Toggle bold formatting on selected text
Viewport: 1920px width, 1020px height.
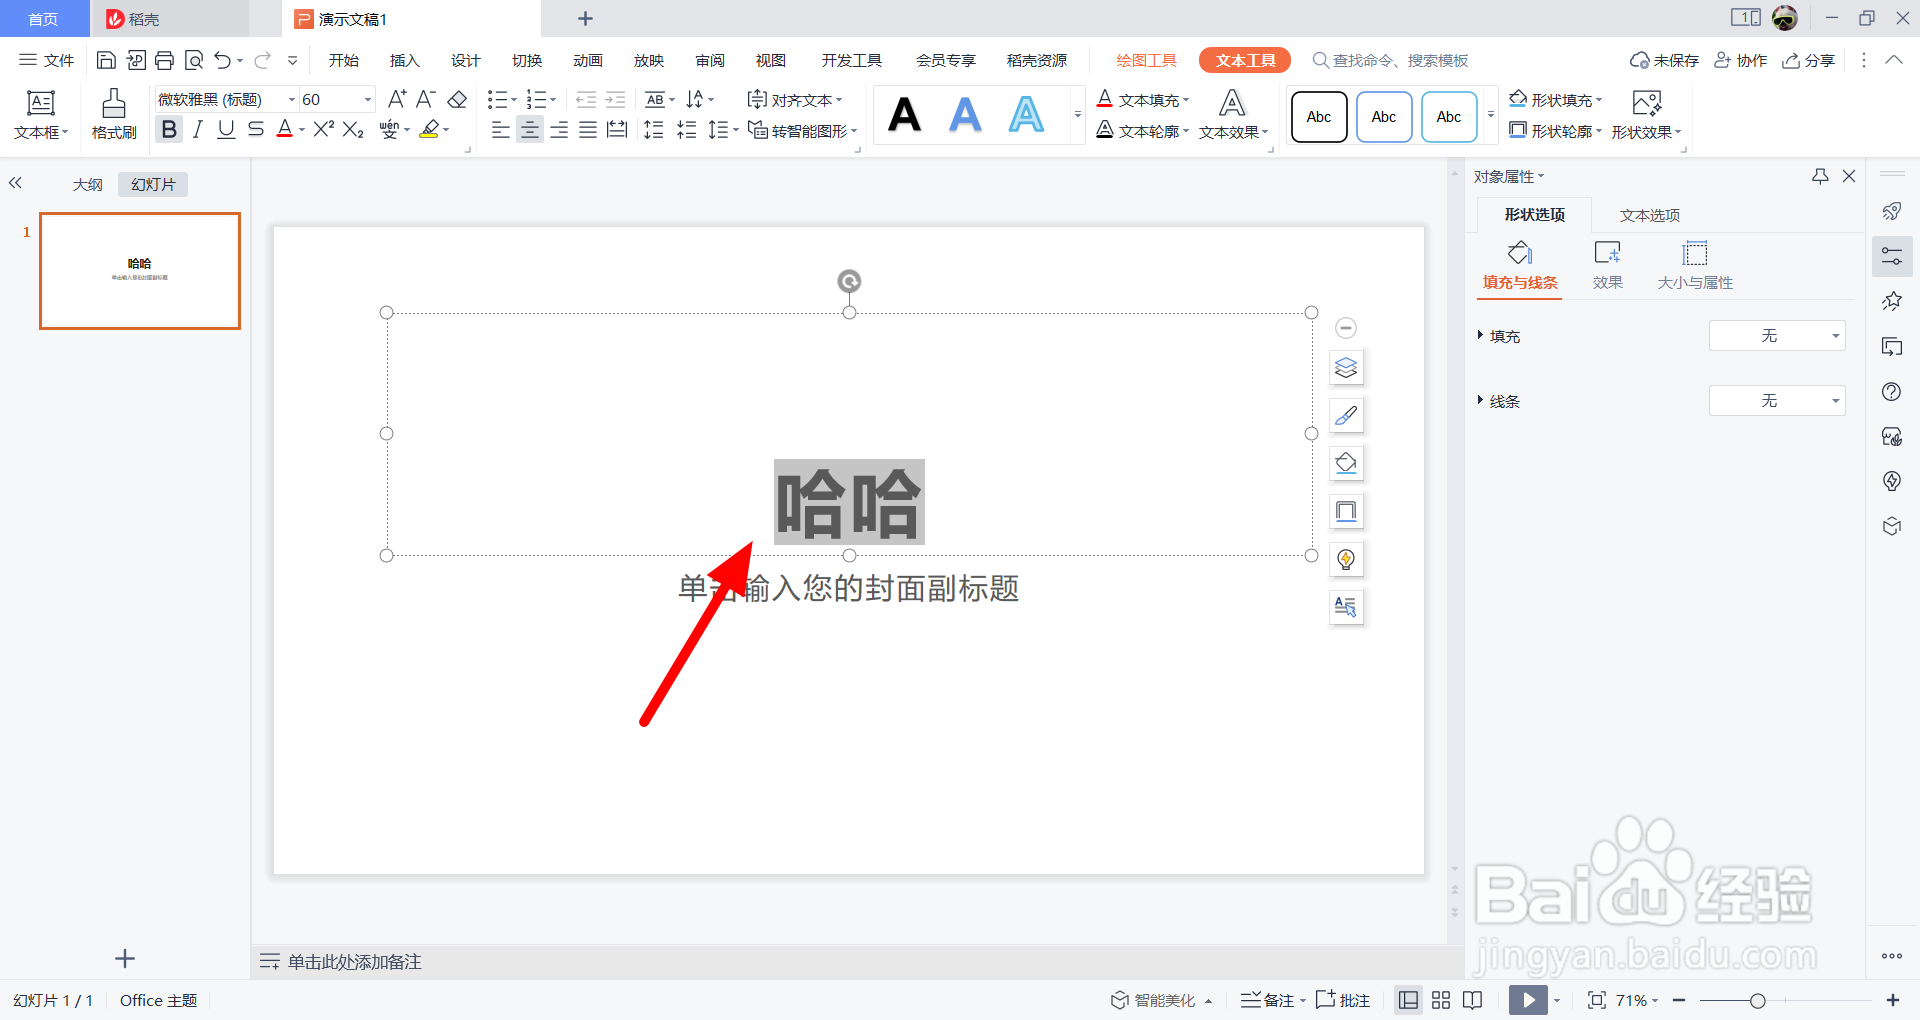[x=168, y=129]
